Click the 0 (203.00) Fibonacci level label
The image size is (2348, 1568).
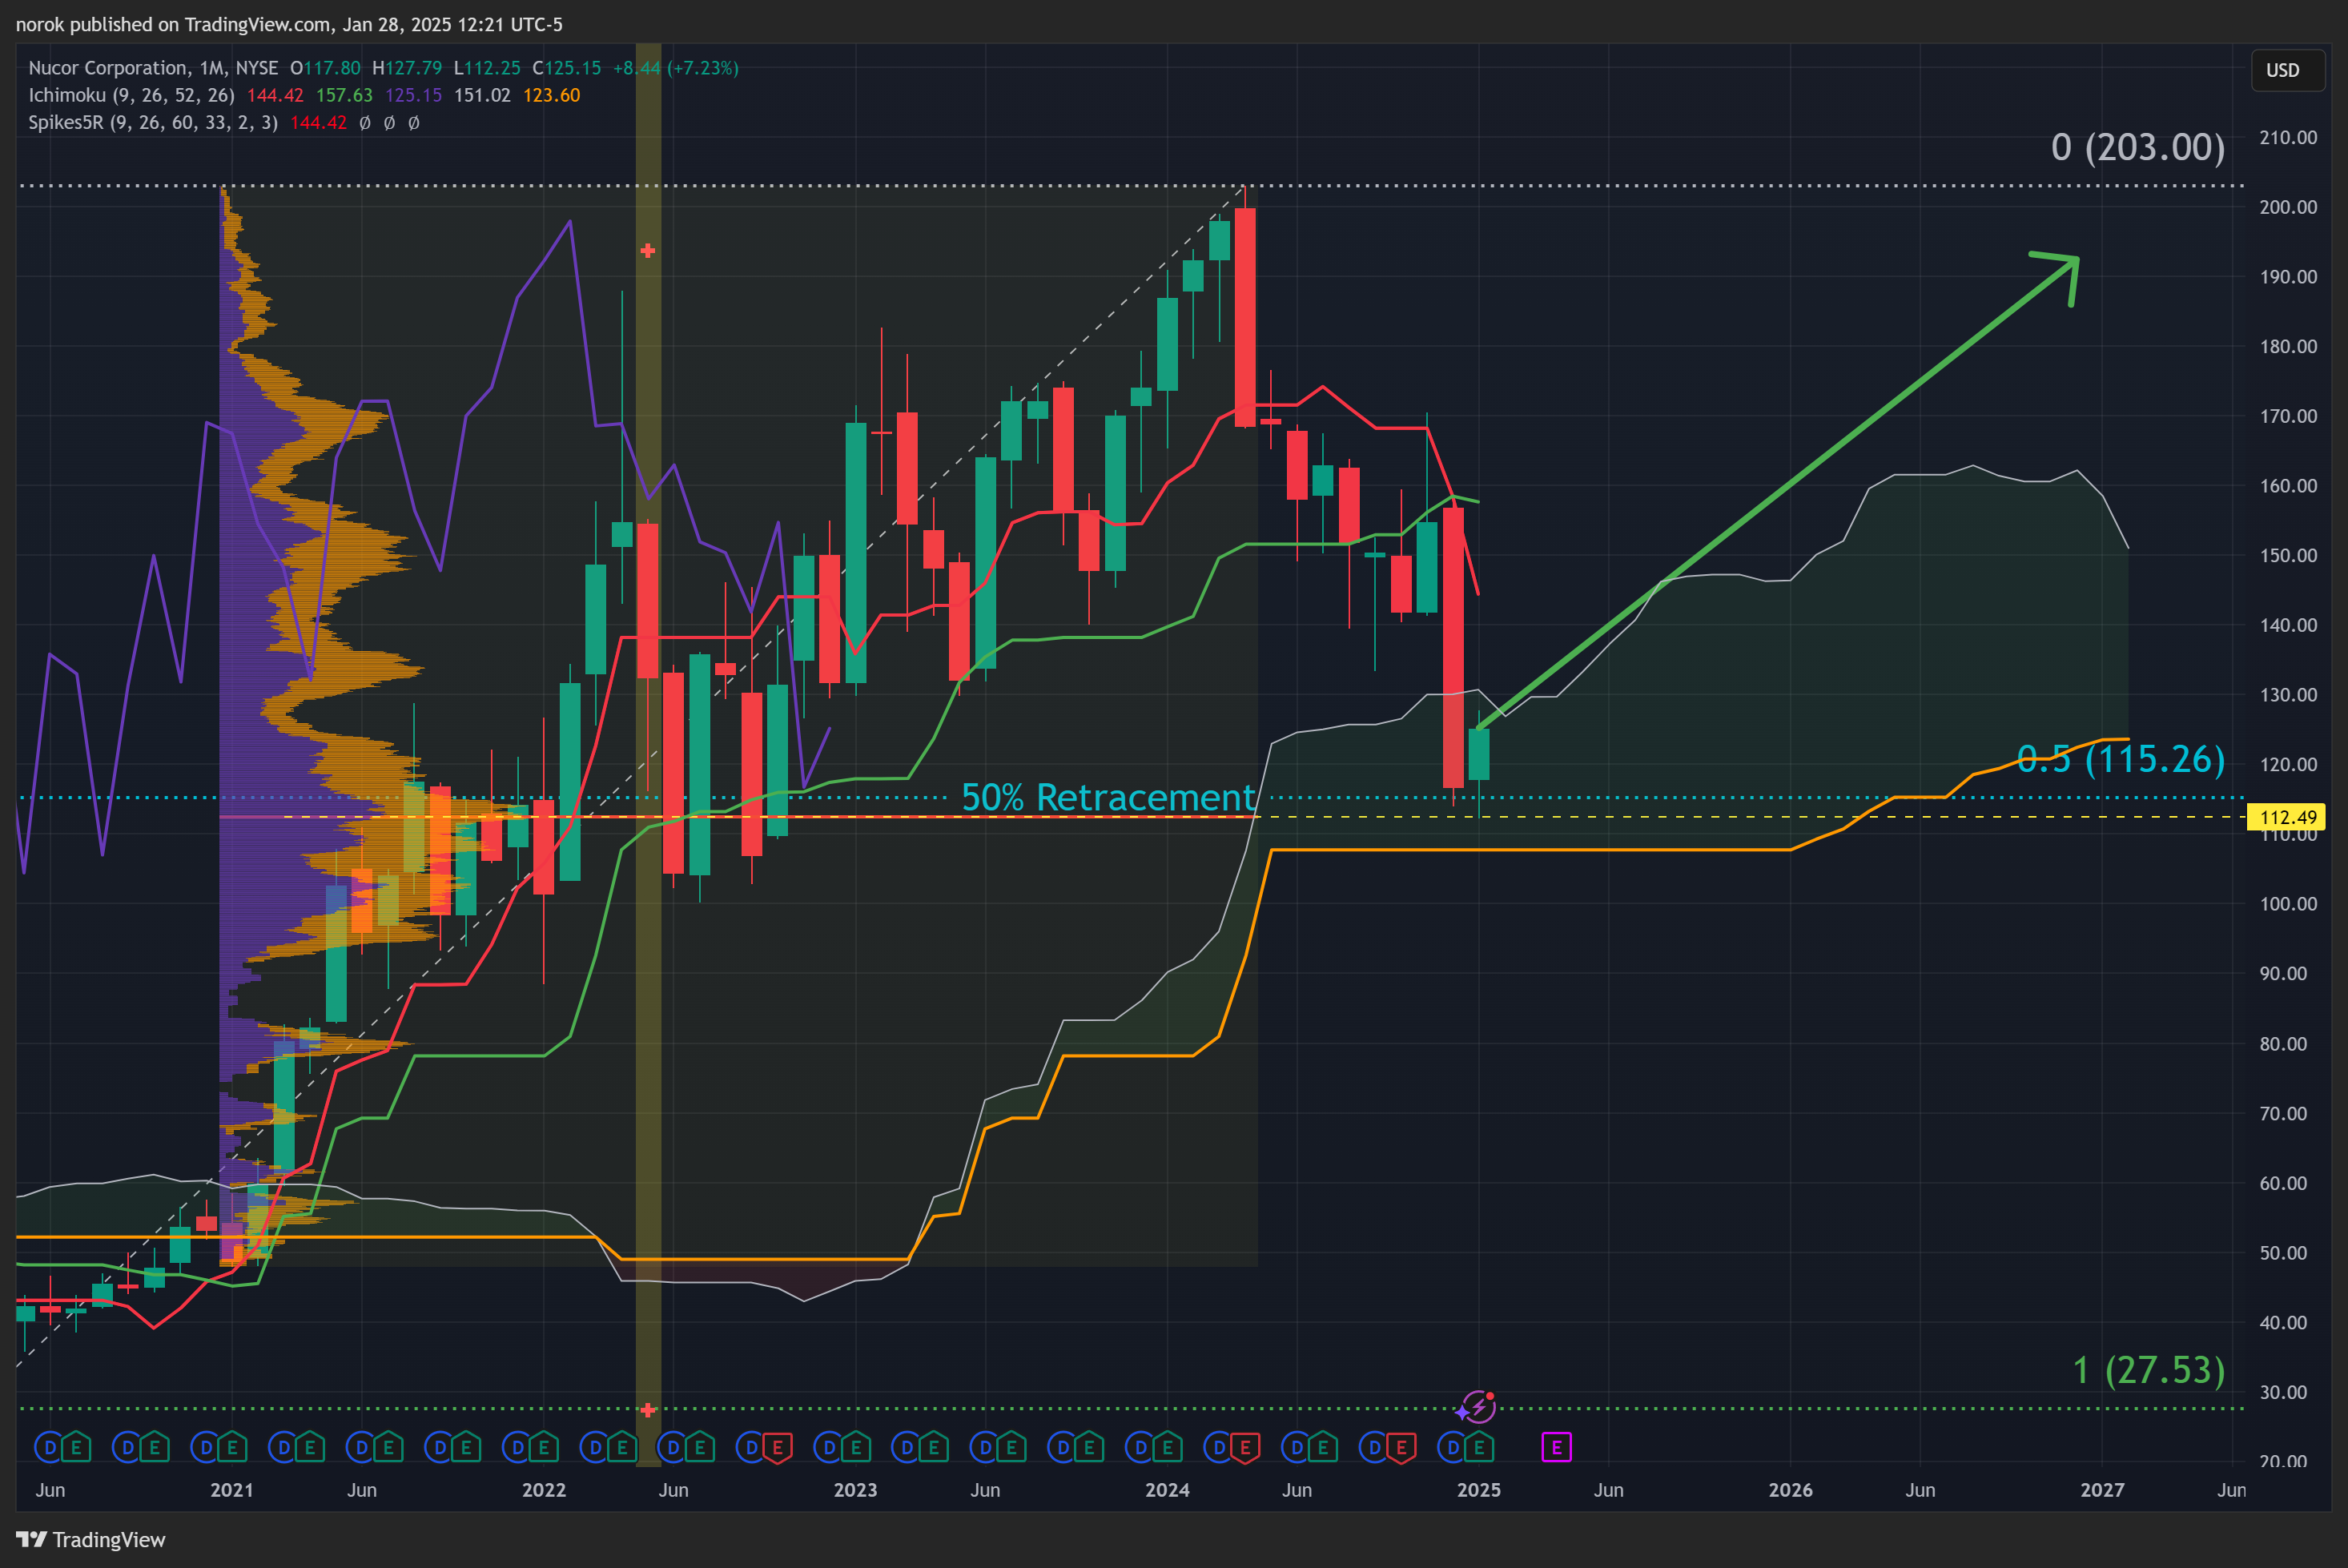2138,147
